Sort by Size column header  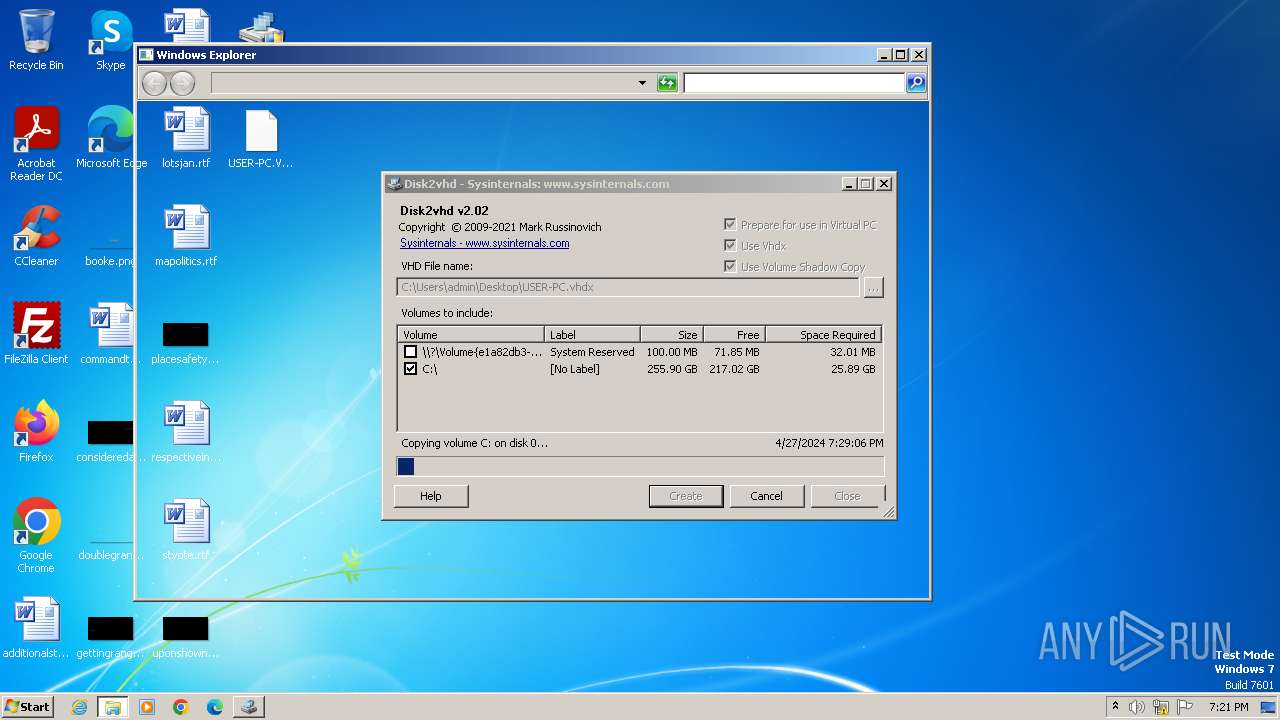tap(672, 335)
